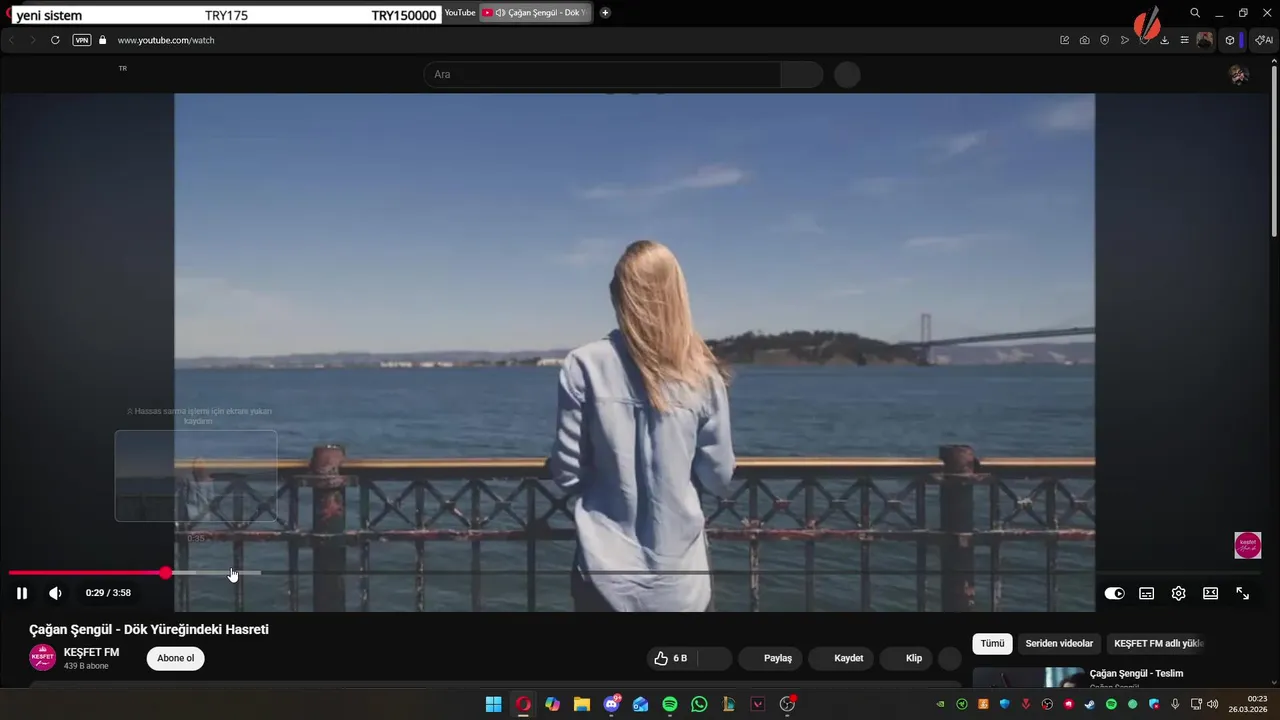Click the 0:29 / 3:58 time display
1280x720 pixels.
point(108,593)
